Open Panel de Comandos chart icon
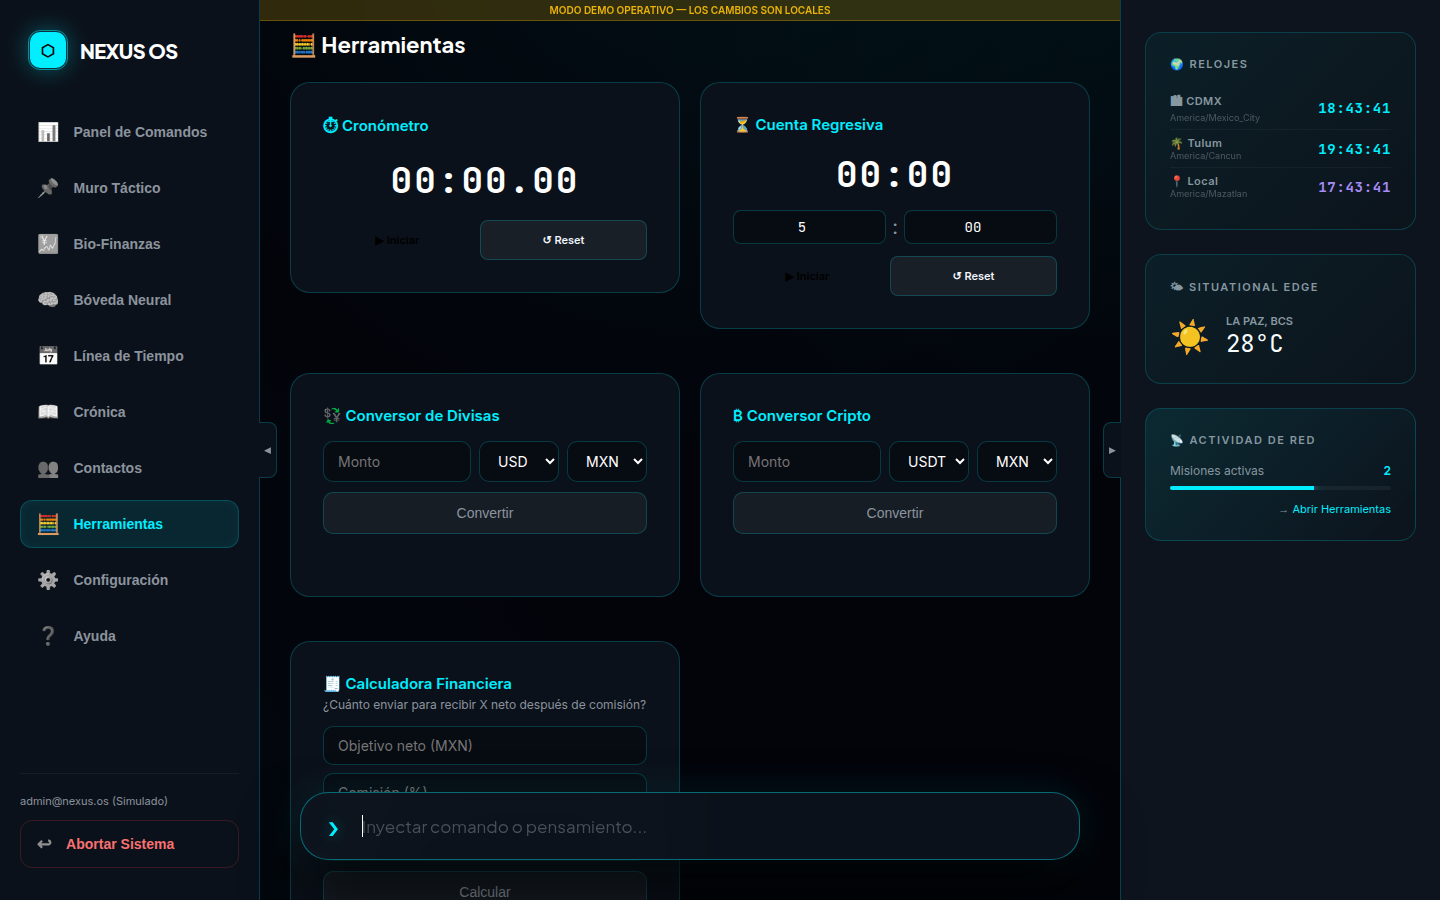This screenshot has width=1440, height=900. coord(48,132)
